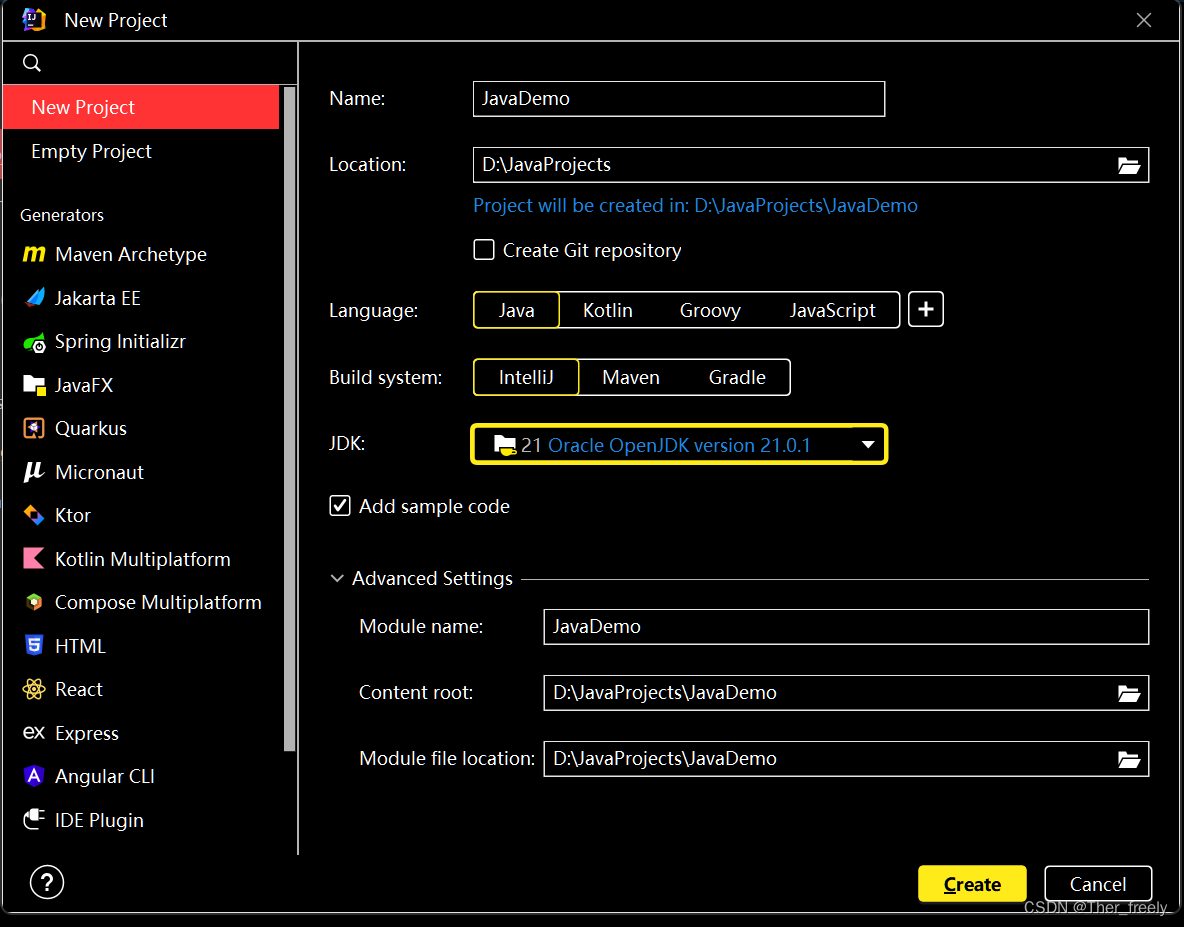Screen dimensions: 1184x927
Task: Select the React generator label
Action: (79, 689)
